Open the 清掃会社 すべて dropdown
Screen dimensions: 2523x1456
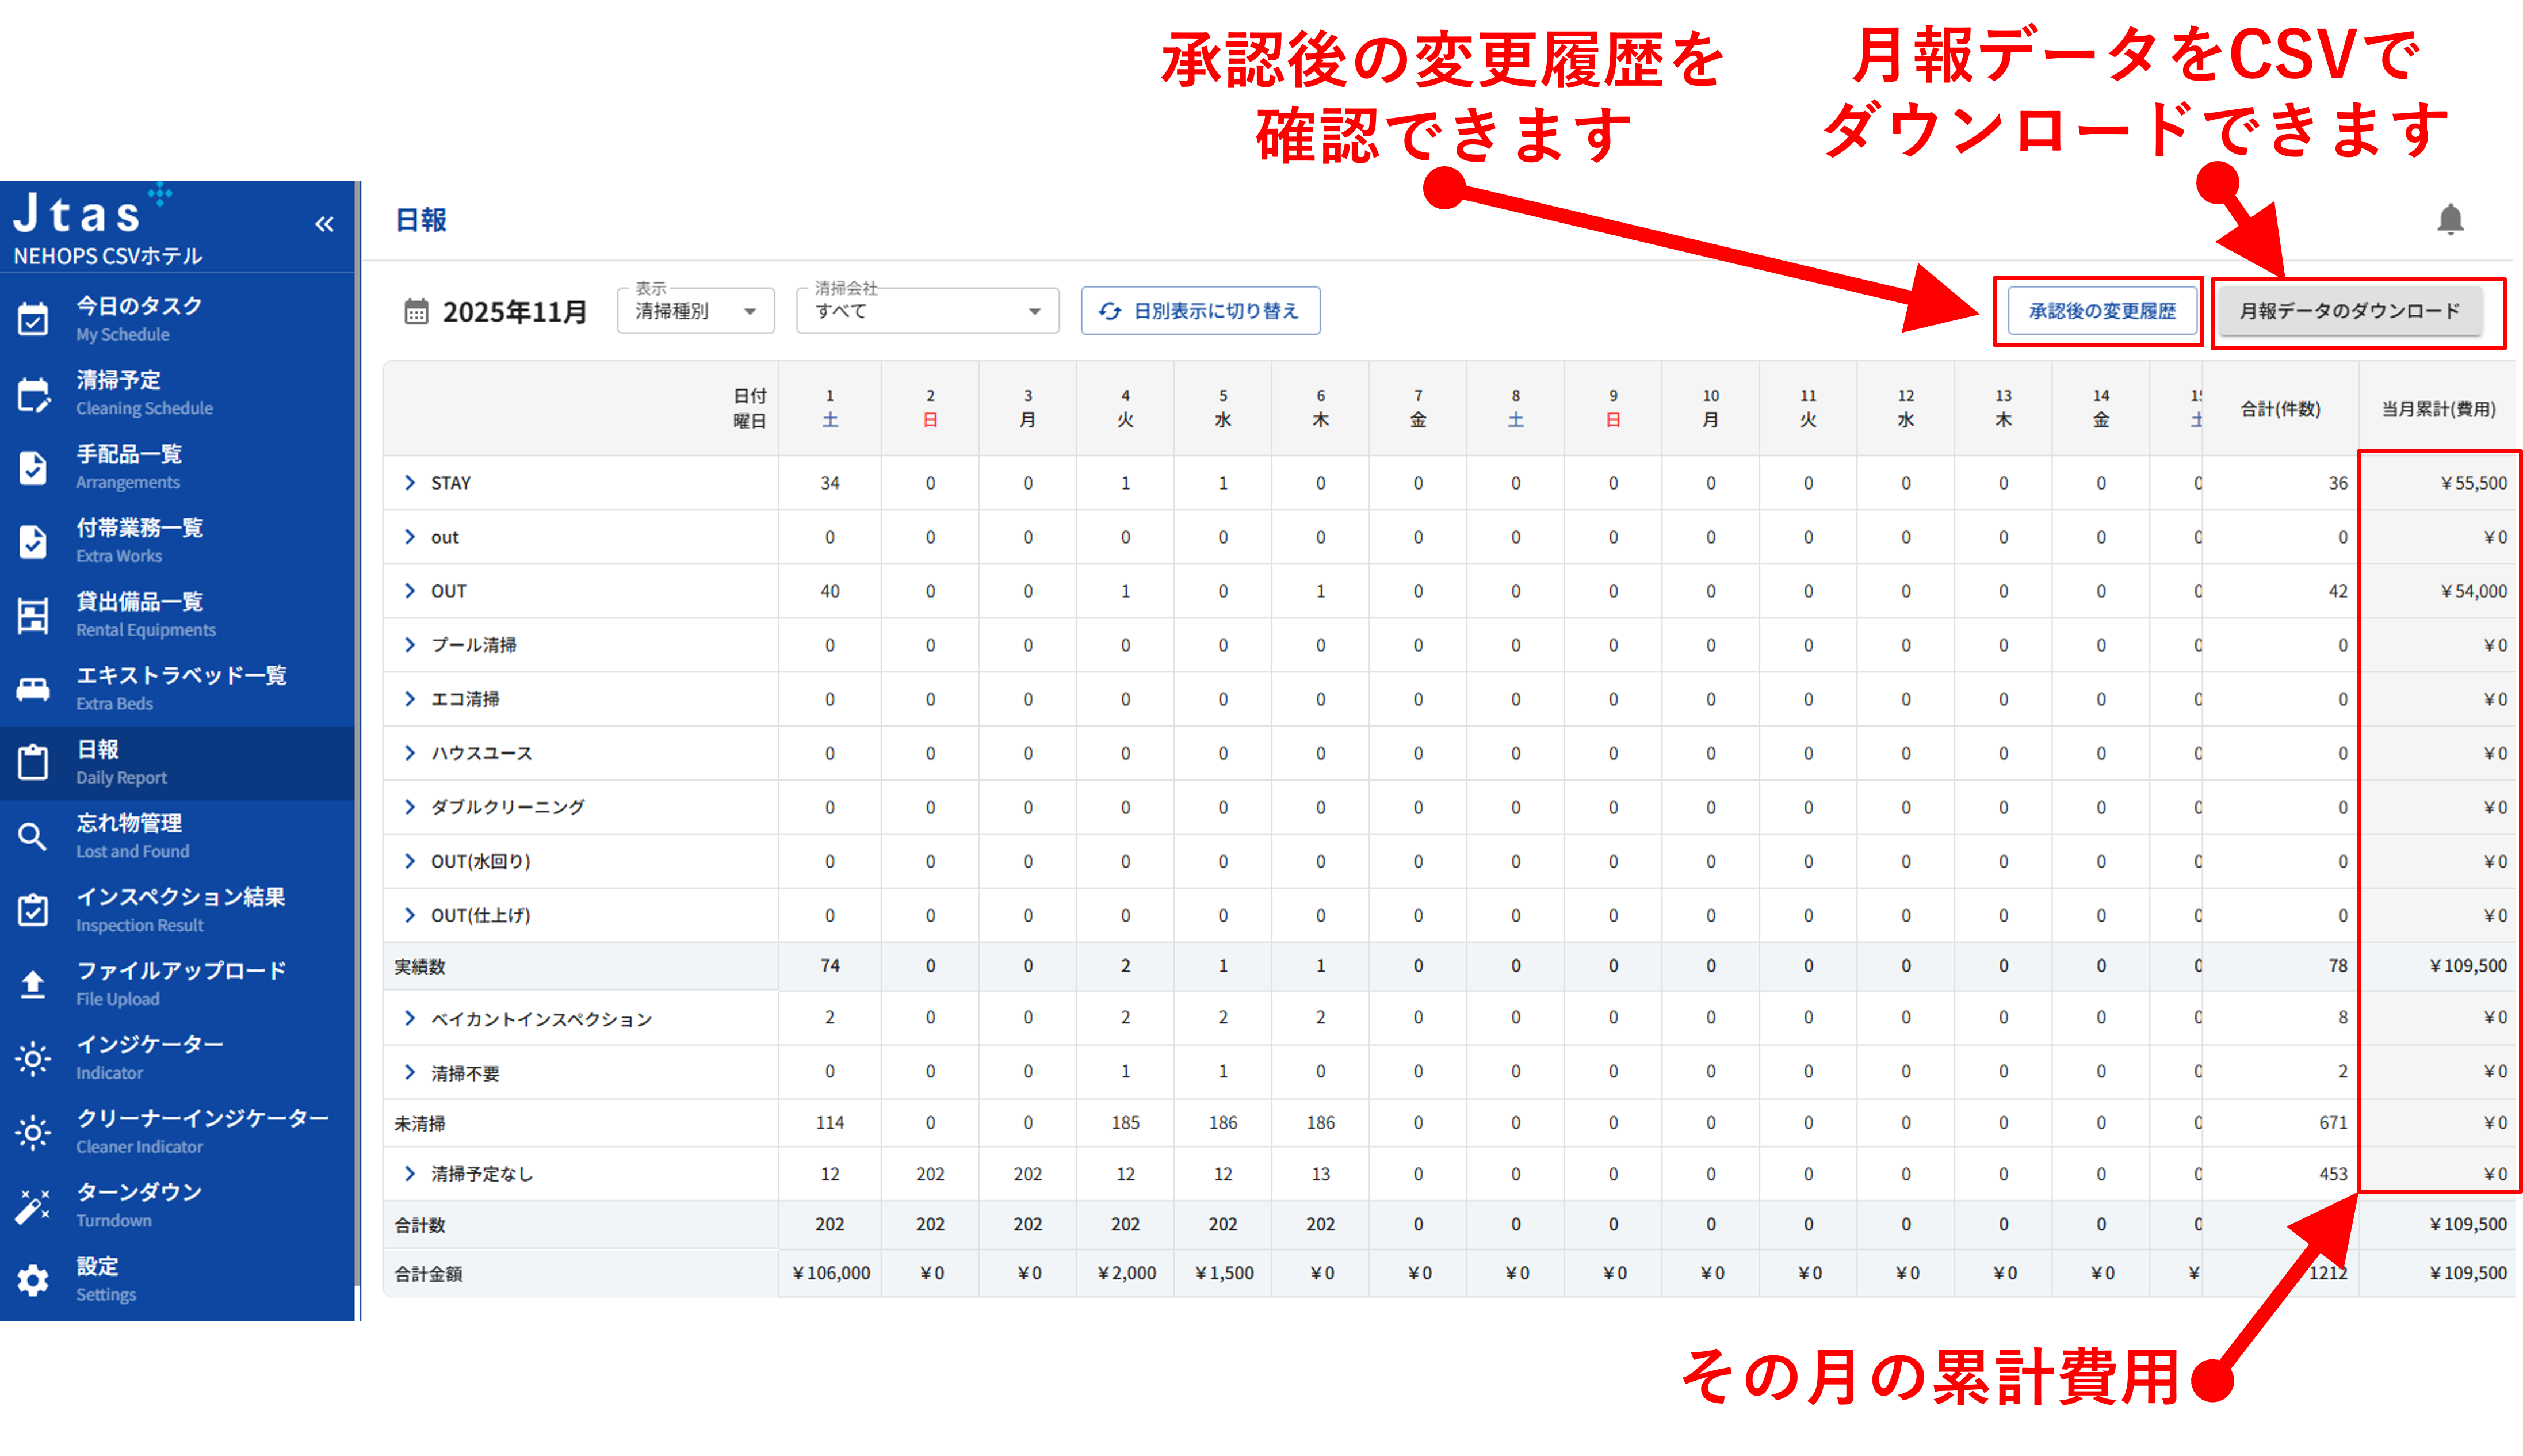[927, 311]
